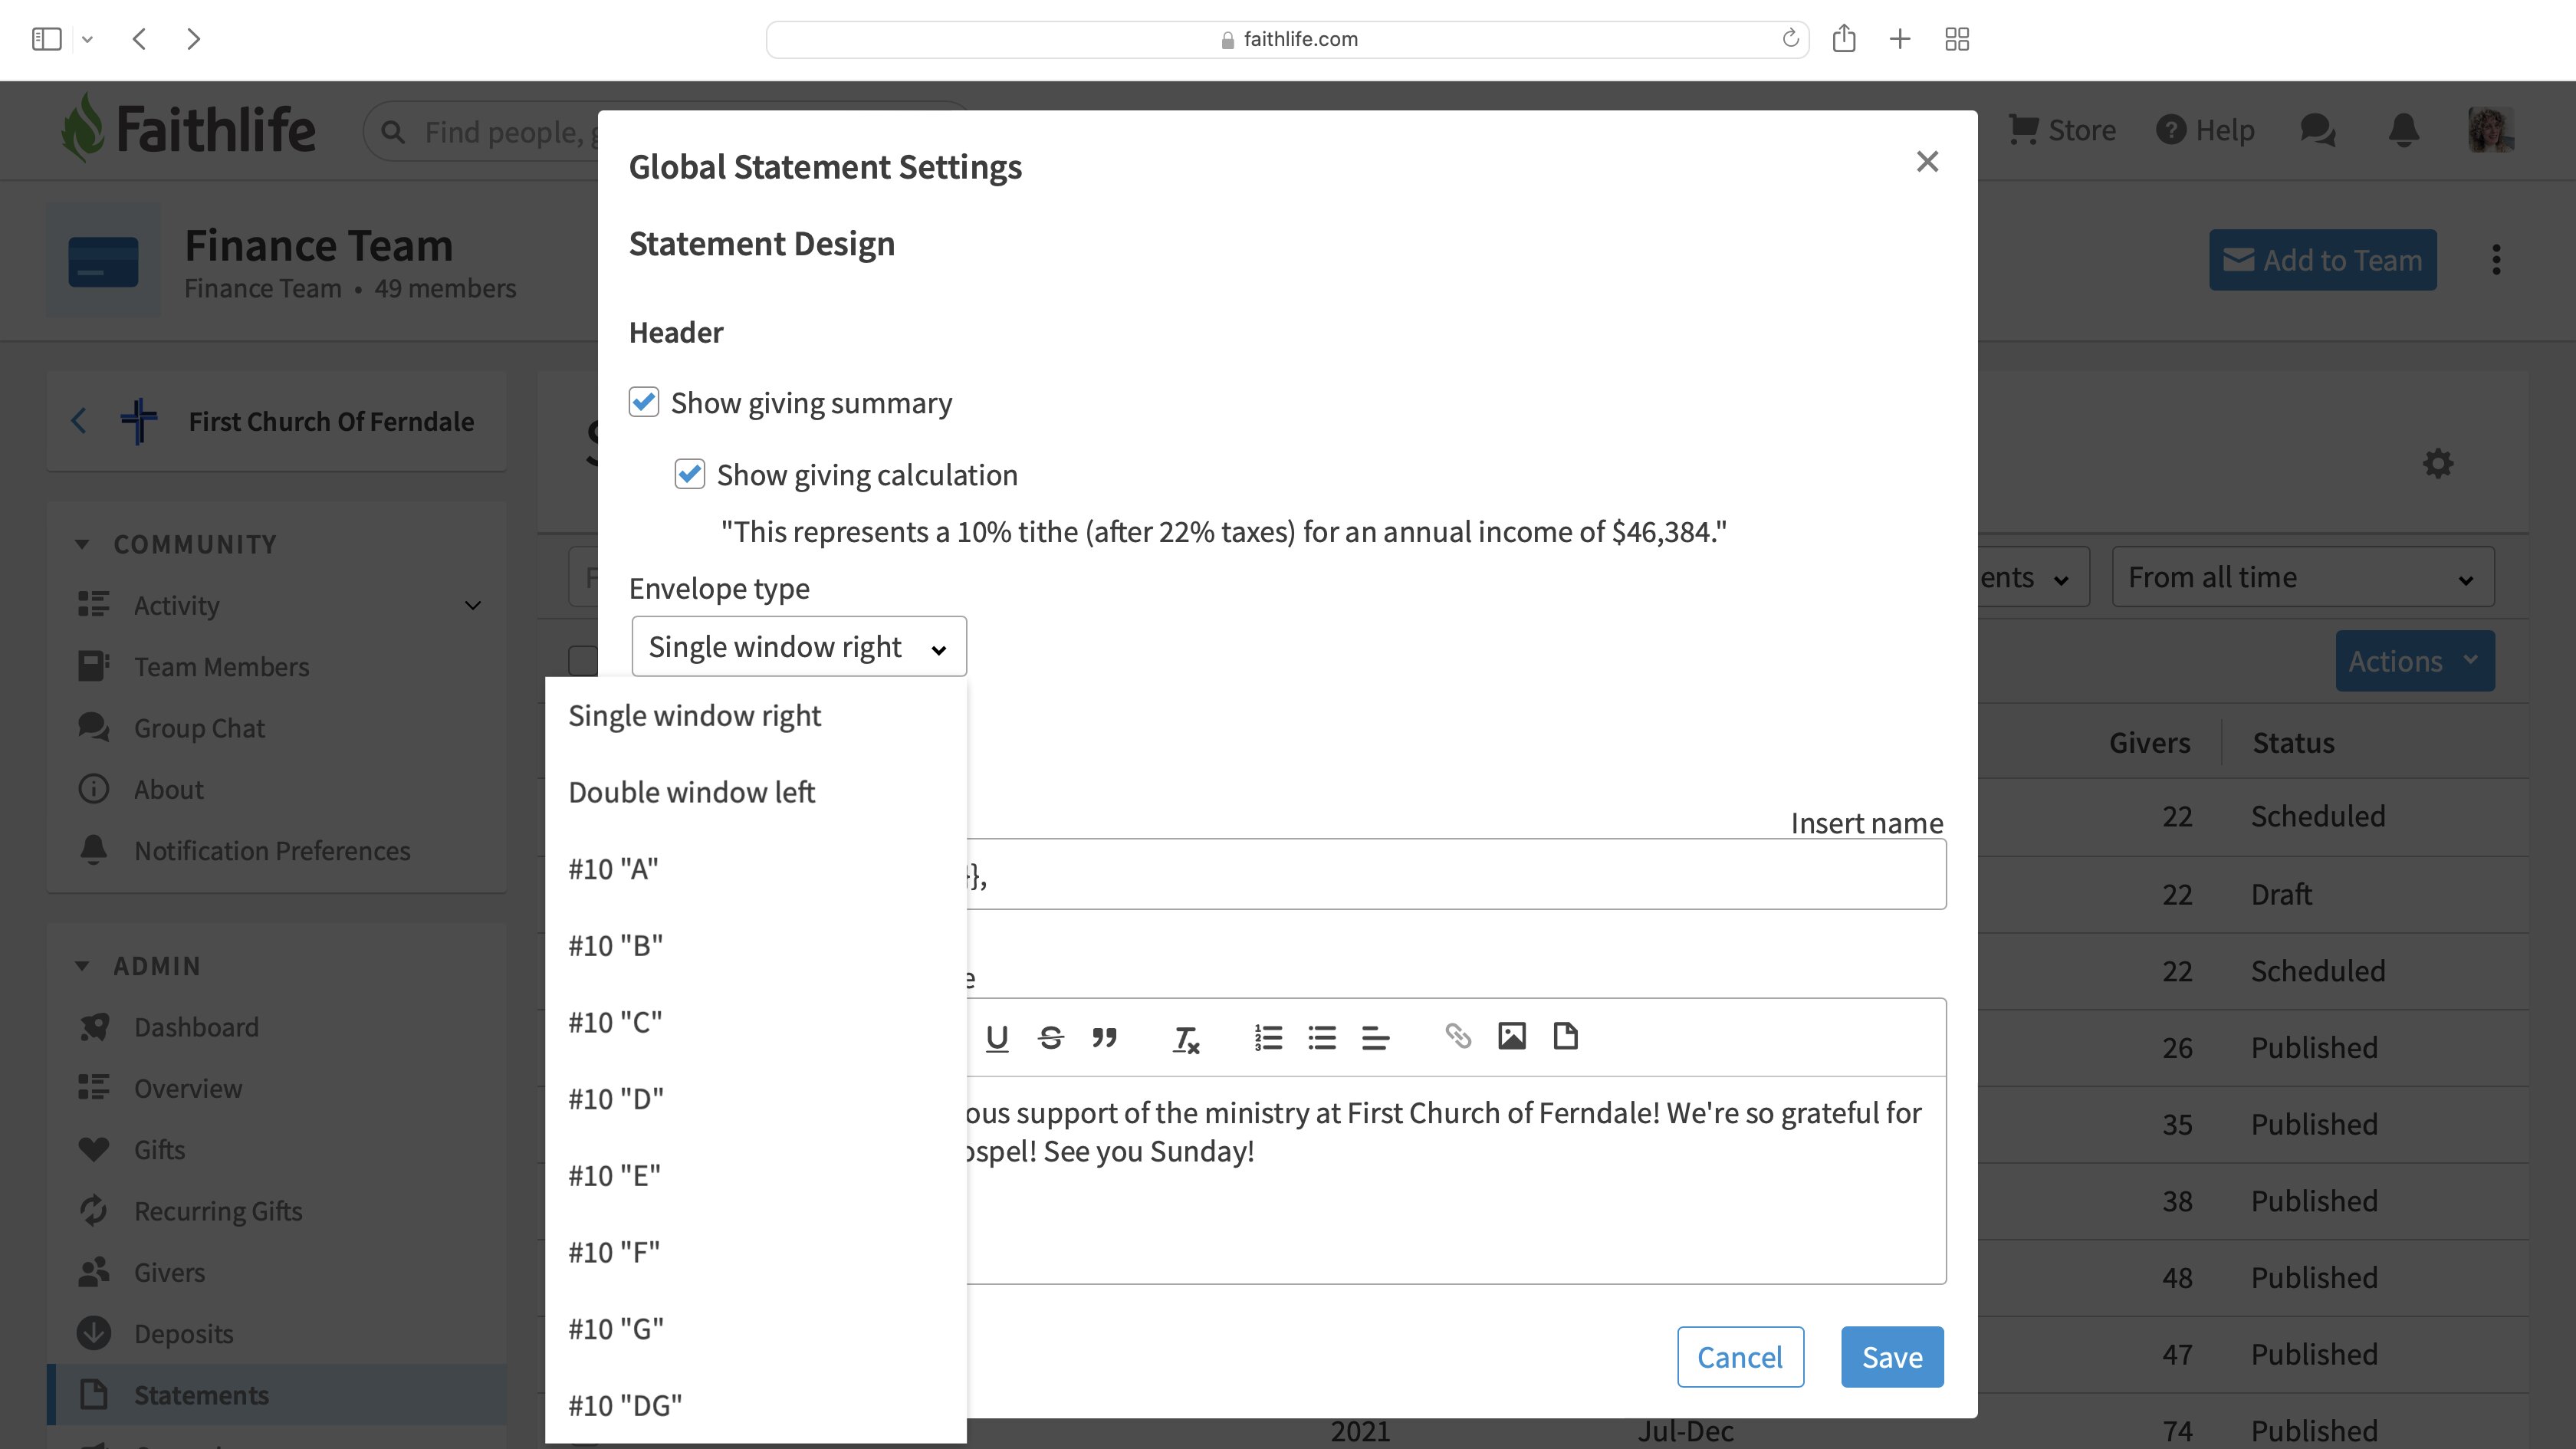Open the Statements sidebar item
The width and height of the screenshot is (2576, 1449).
tap(277, 1395)
